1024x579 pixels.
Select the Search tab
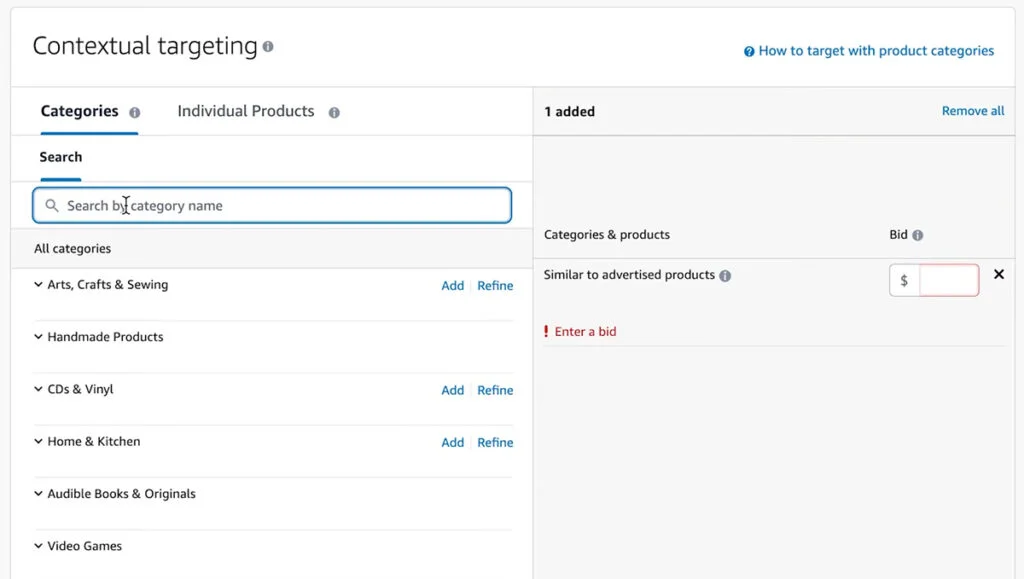tap(60, 157)
